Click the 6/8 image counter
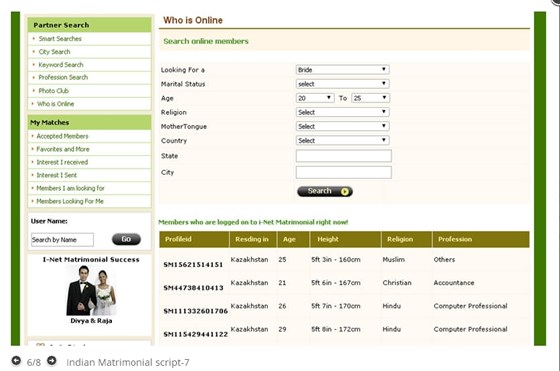Image resolution: width=560 pixels, height=371 pixels. pyautogui.click(x=34, y=362)
